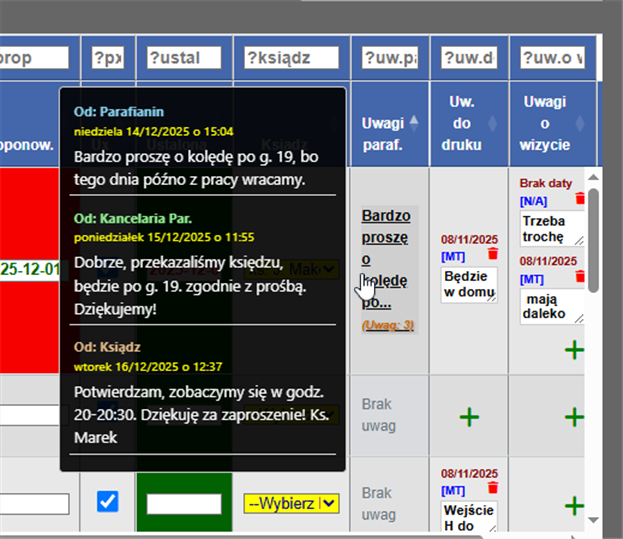Click the "Brak daty" label
Image resolution: width=623 pixels, height=539 pixels.
click(x=546, y=183)
